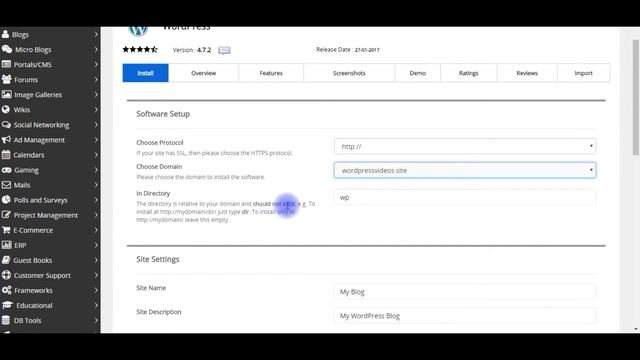This screenshot has width=640, height=360.
Task: Click the Customer Support lifebuoy icon
Action: (6, 275)
